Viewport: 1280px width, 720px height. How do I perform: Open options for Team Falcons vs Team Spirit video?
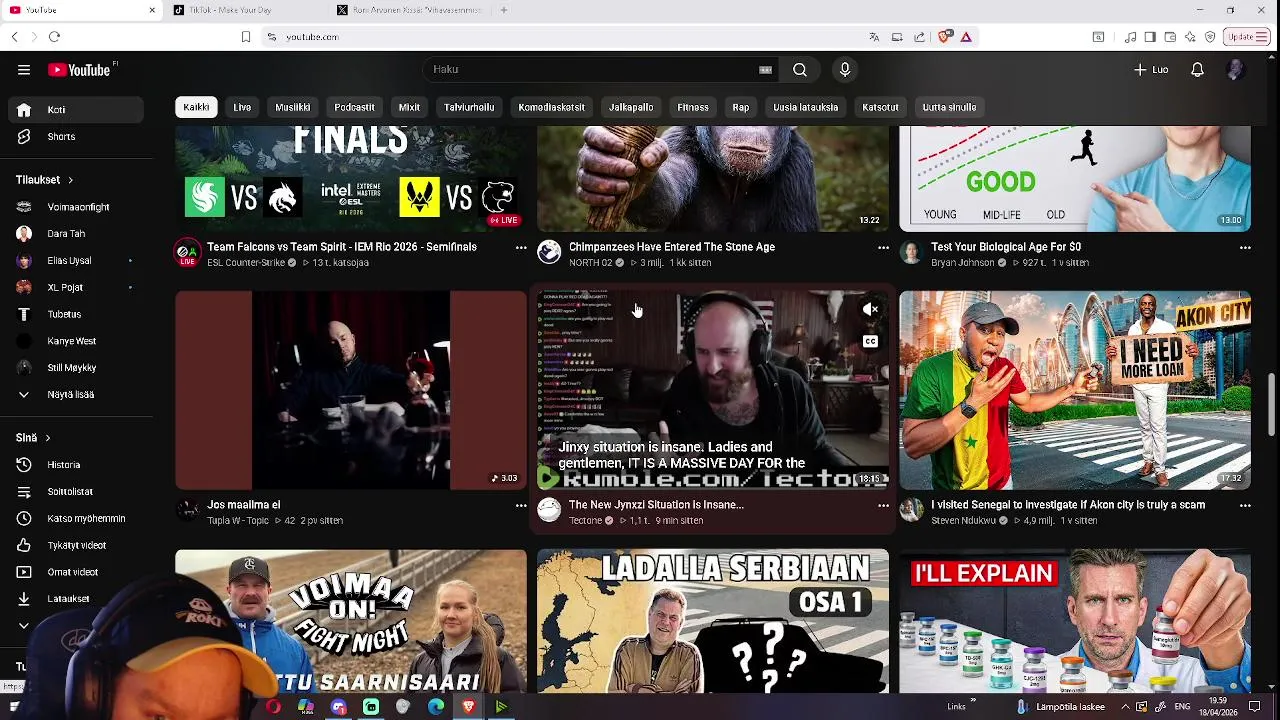coord(521,248)
